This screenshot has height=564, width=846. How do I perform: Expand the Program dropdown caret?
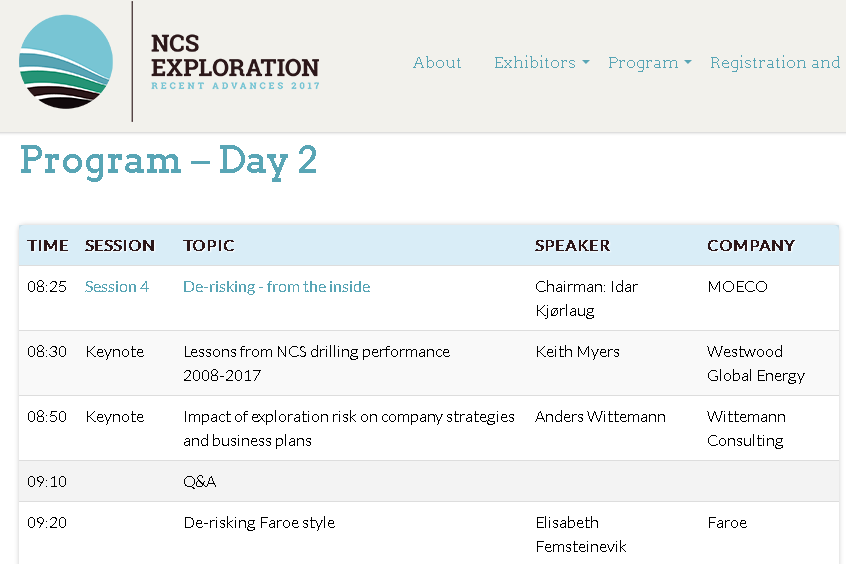click(688, 63)
